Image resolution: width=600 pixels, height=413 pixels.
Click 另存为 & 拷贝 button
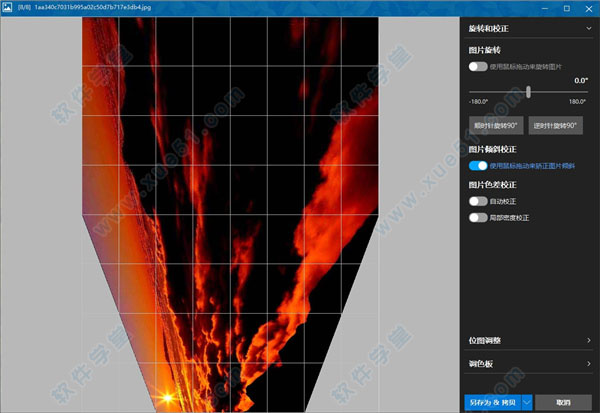492,402
